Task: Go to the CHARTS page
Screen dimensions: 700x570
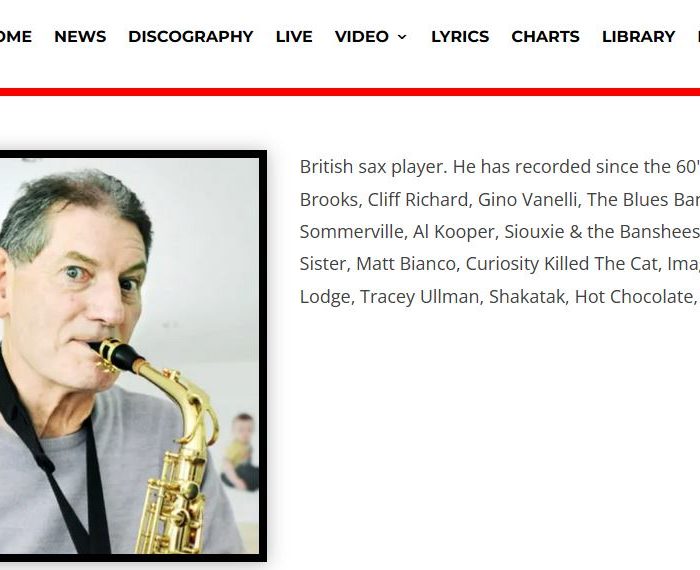Action: pyautogui.click(x=545, y=37)
